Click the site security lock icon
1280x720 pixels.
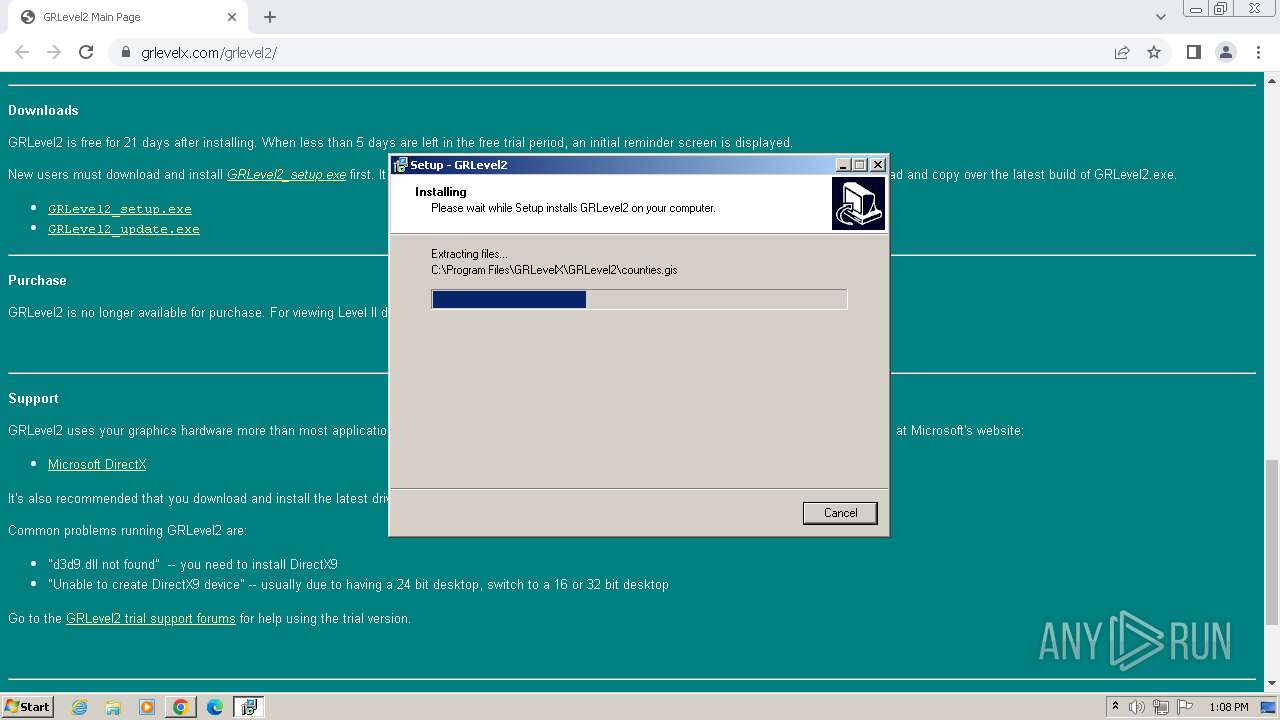click(126, 52)
